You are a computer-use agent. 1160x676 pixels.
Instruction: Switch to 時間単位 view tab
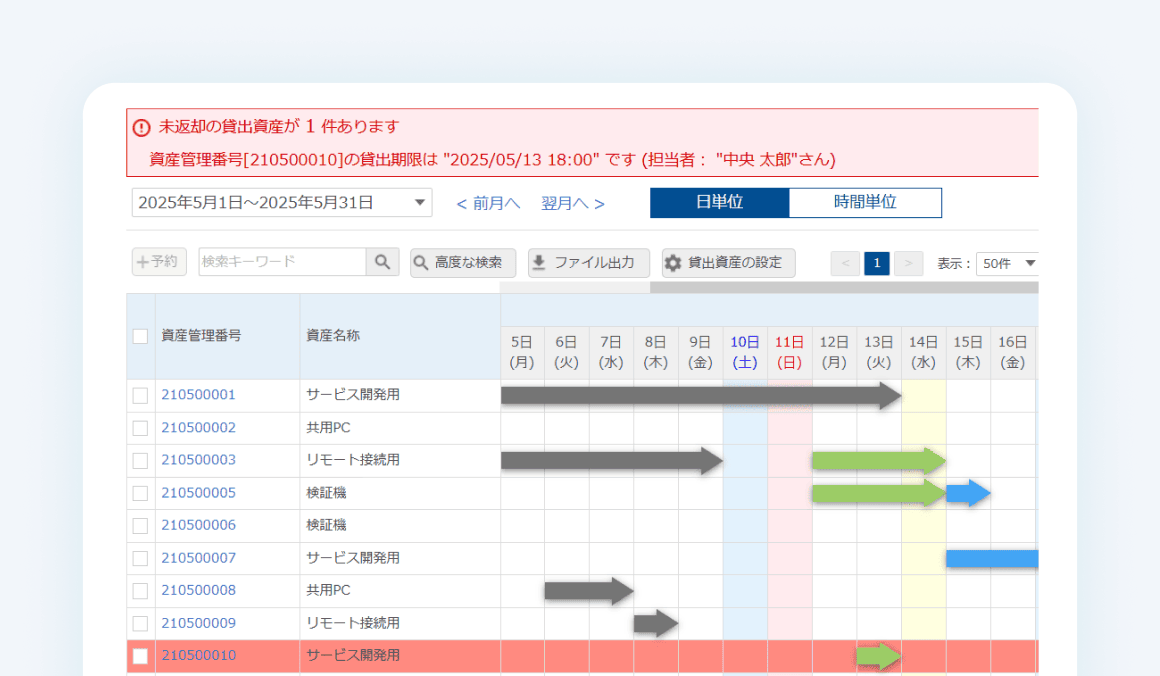[x=866, y=203]
